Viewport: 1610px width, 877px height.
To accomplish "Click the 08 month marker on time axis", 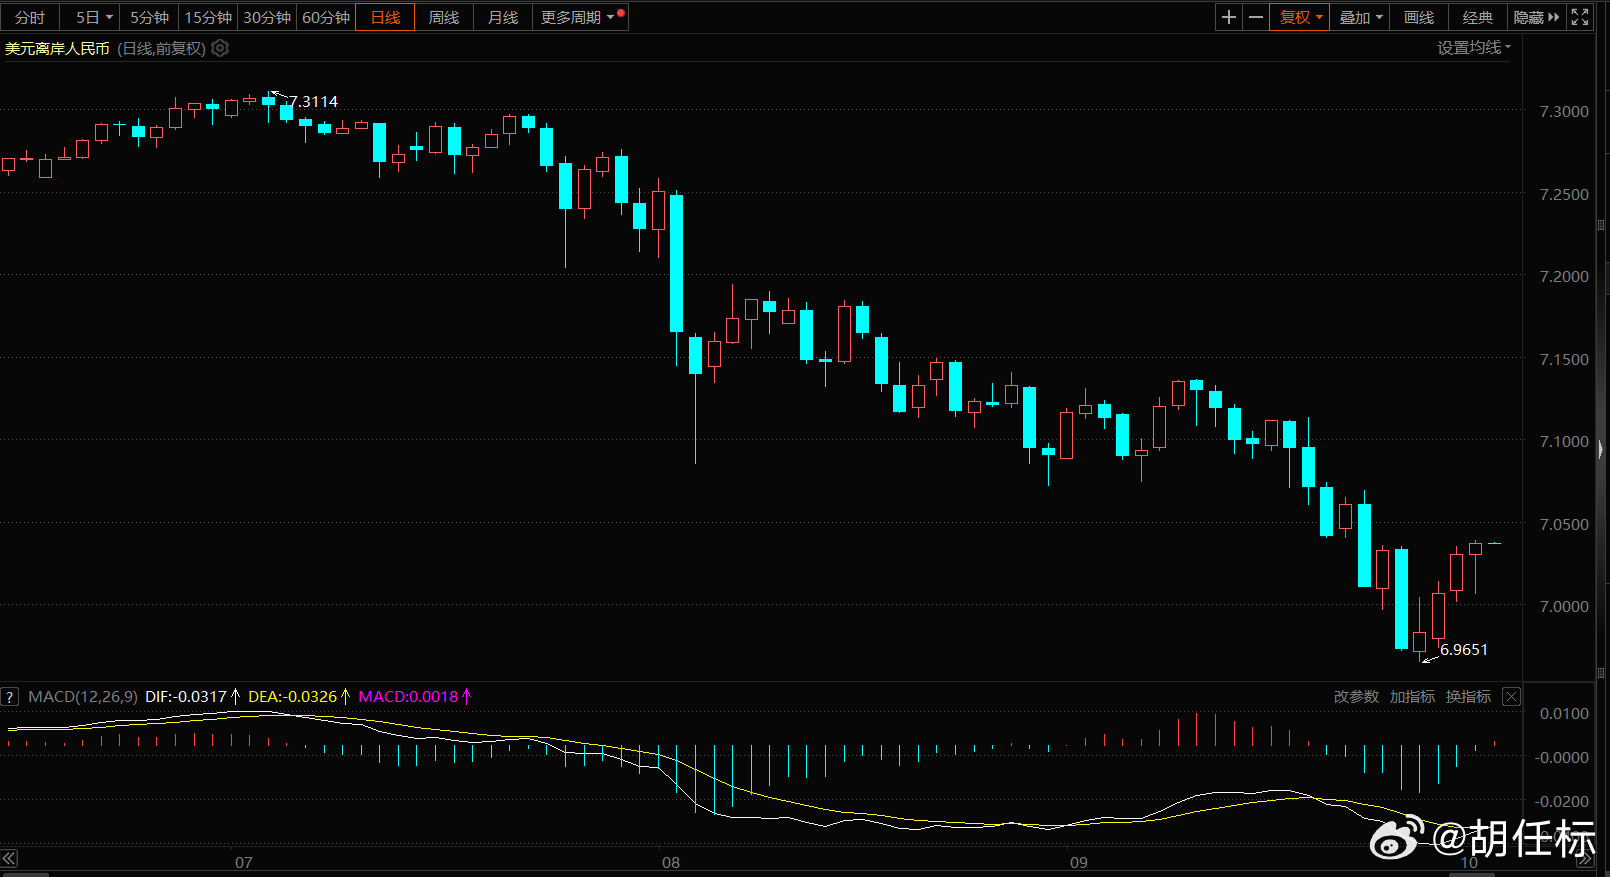I will coord(671,862).
